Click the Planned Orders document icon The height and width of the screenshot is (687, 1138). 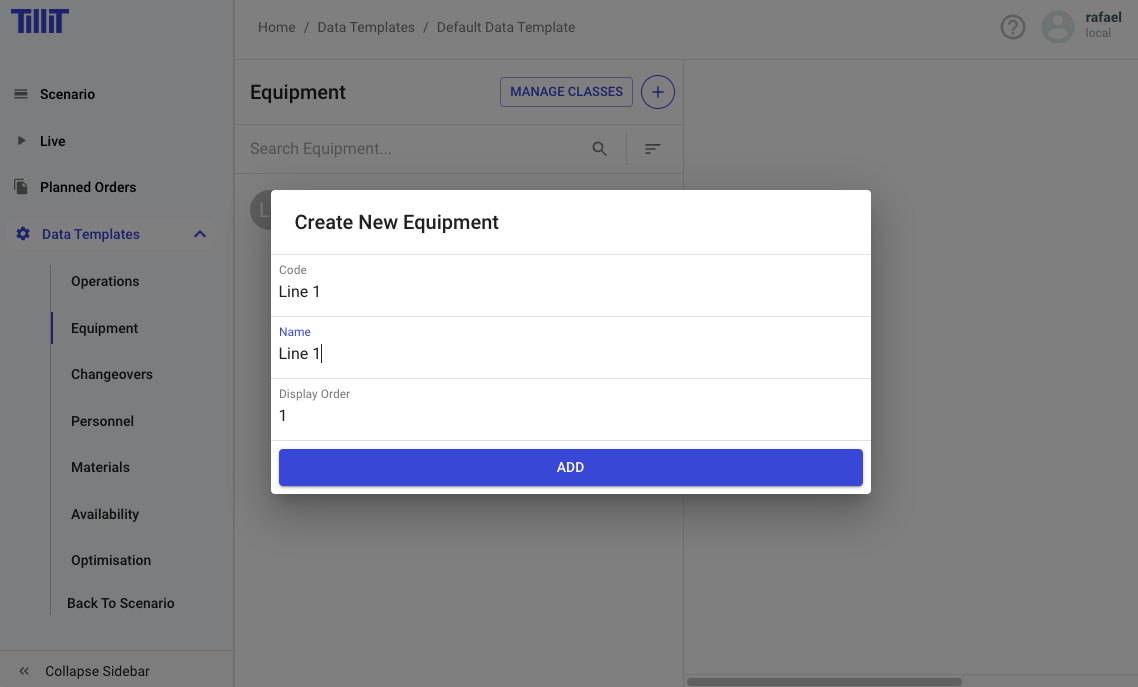20,187
